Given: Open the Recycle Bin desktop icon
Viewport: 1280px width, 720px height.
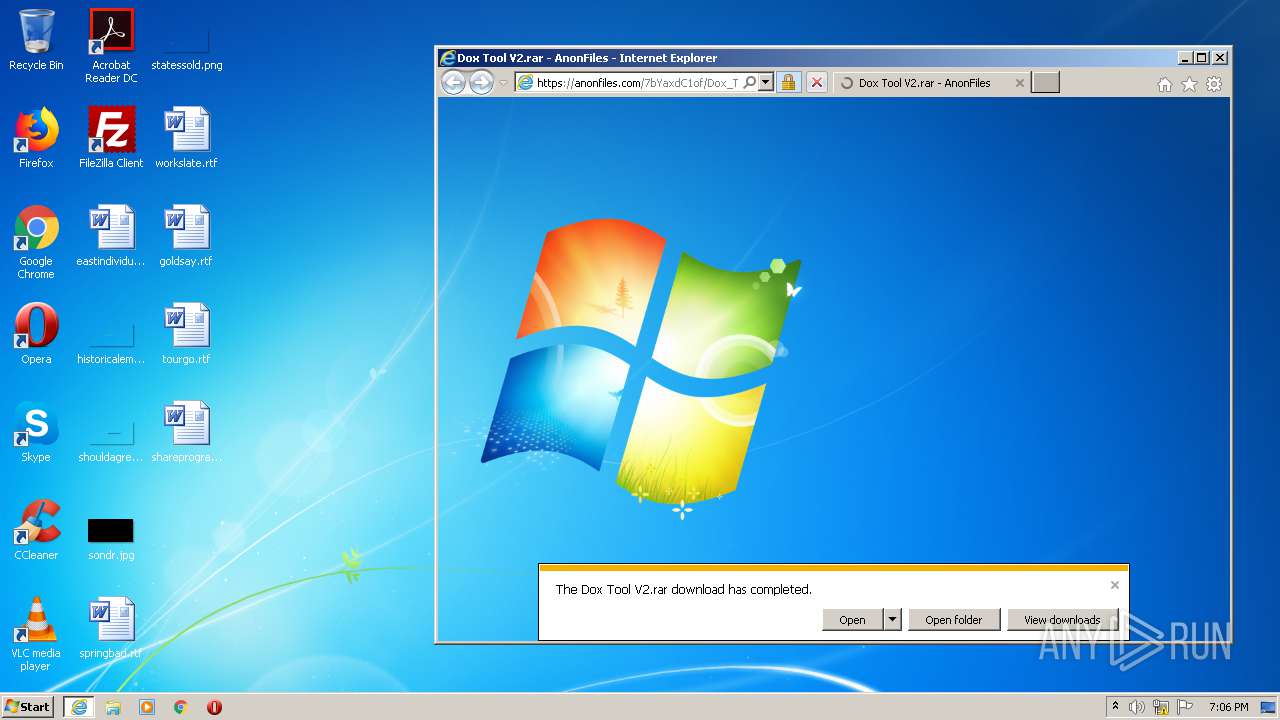Looking at the screenshot, I should [x=36, y=40].
